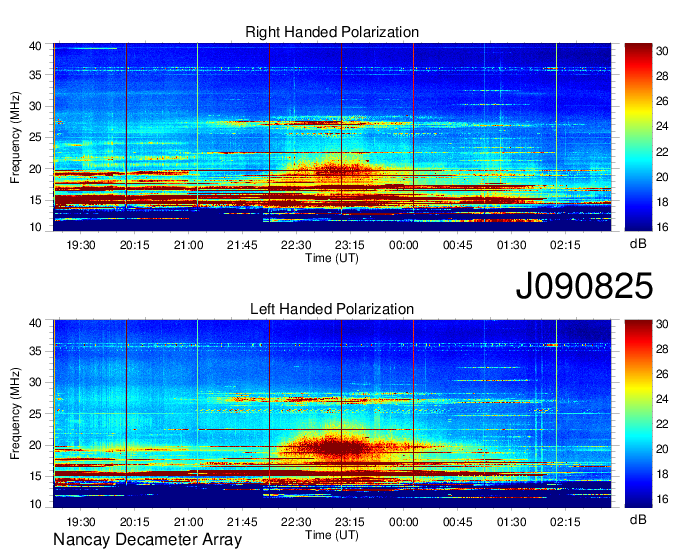Click 'dB' label under Right Handed colorbar
680x552 pixels.
(x=638, y=244)
